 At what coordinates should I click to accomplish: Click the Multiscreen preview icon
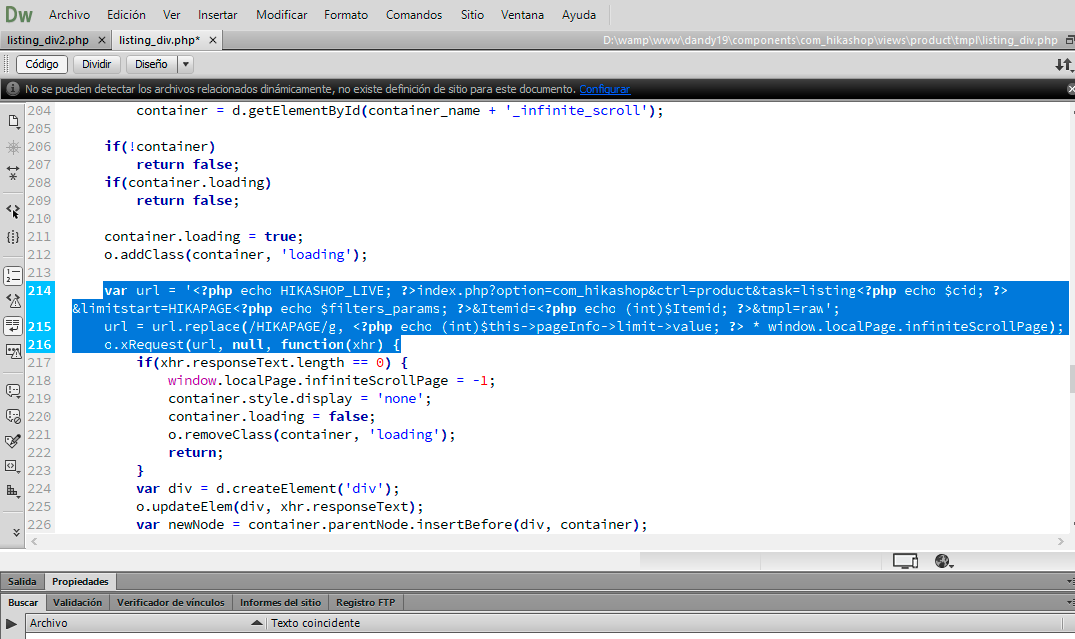tap(905, 561)
